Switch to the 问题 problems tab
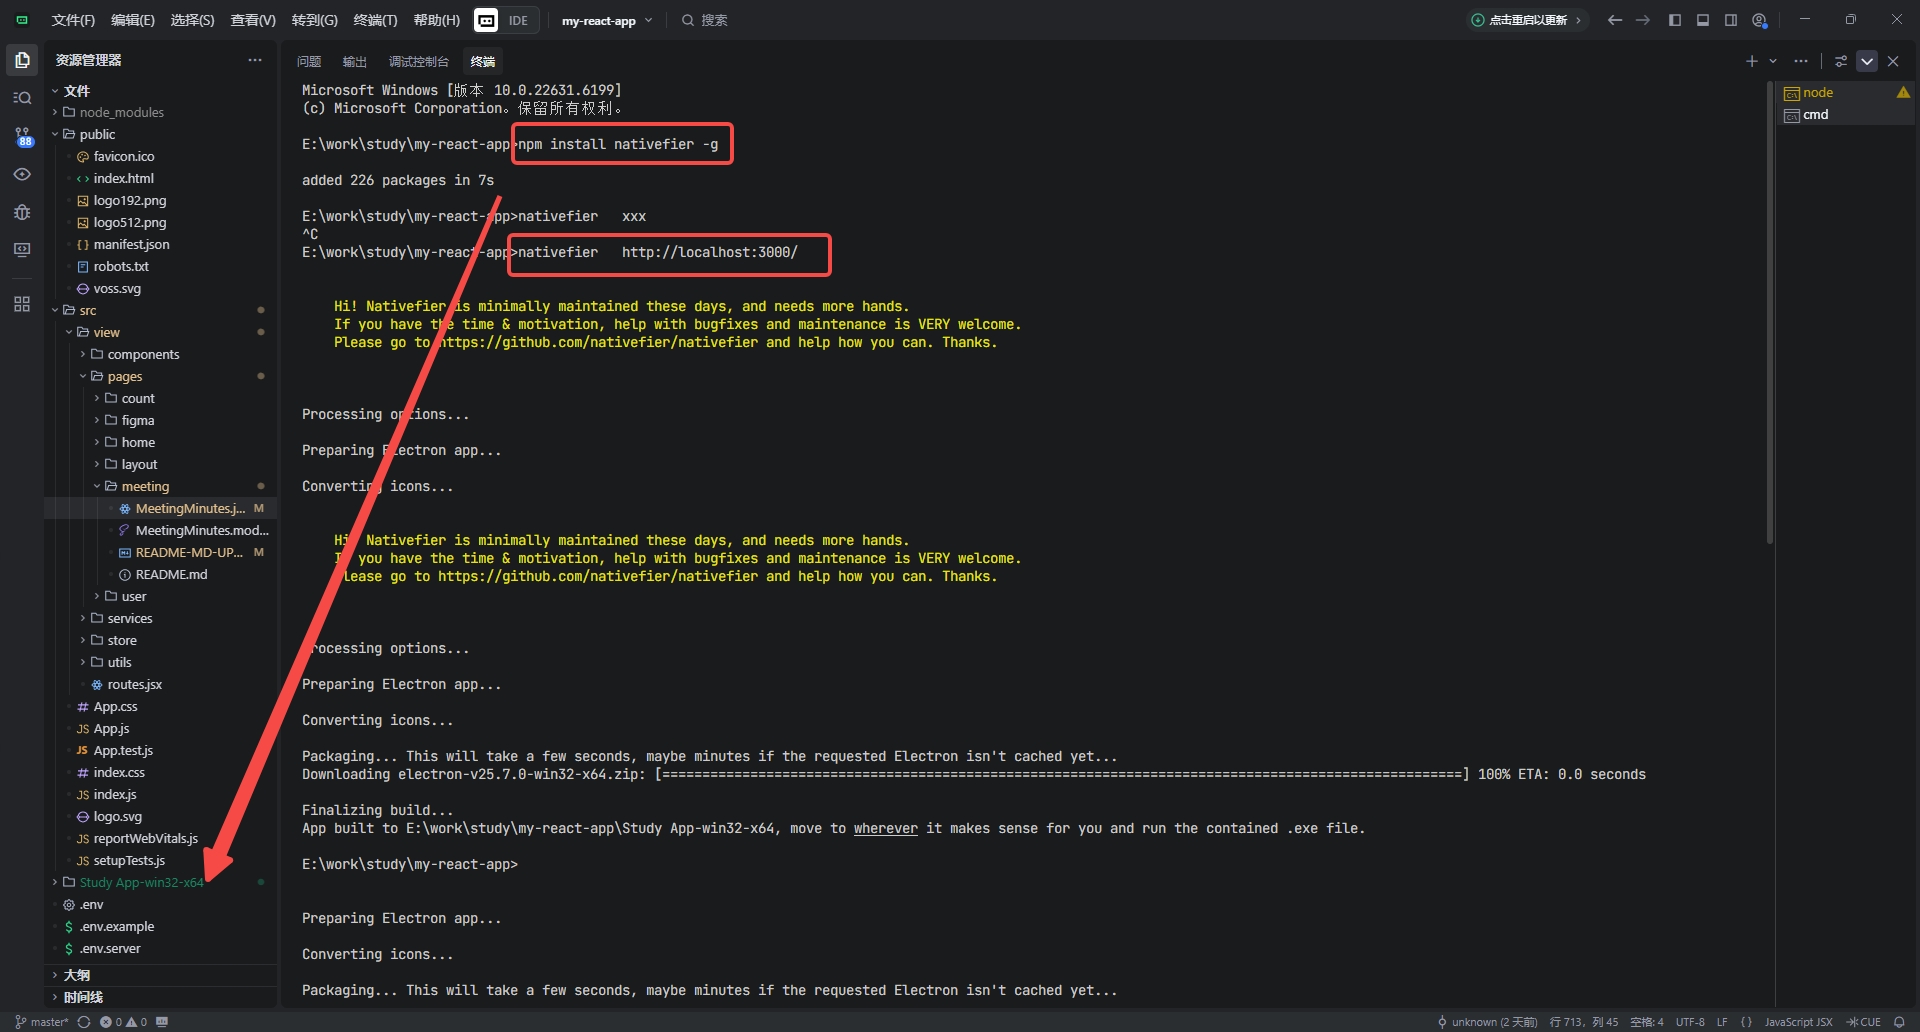1920x1032 pixels. (x=309, y=62)
